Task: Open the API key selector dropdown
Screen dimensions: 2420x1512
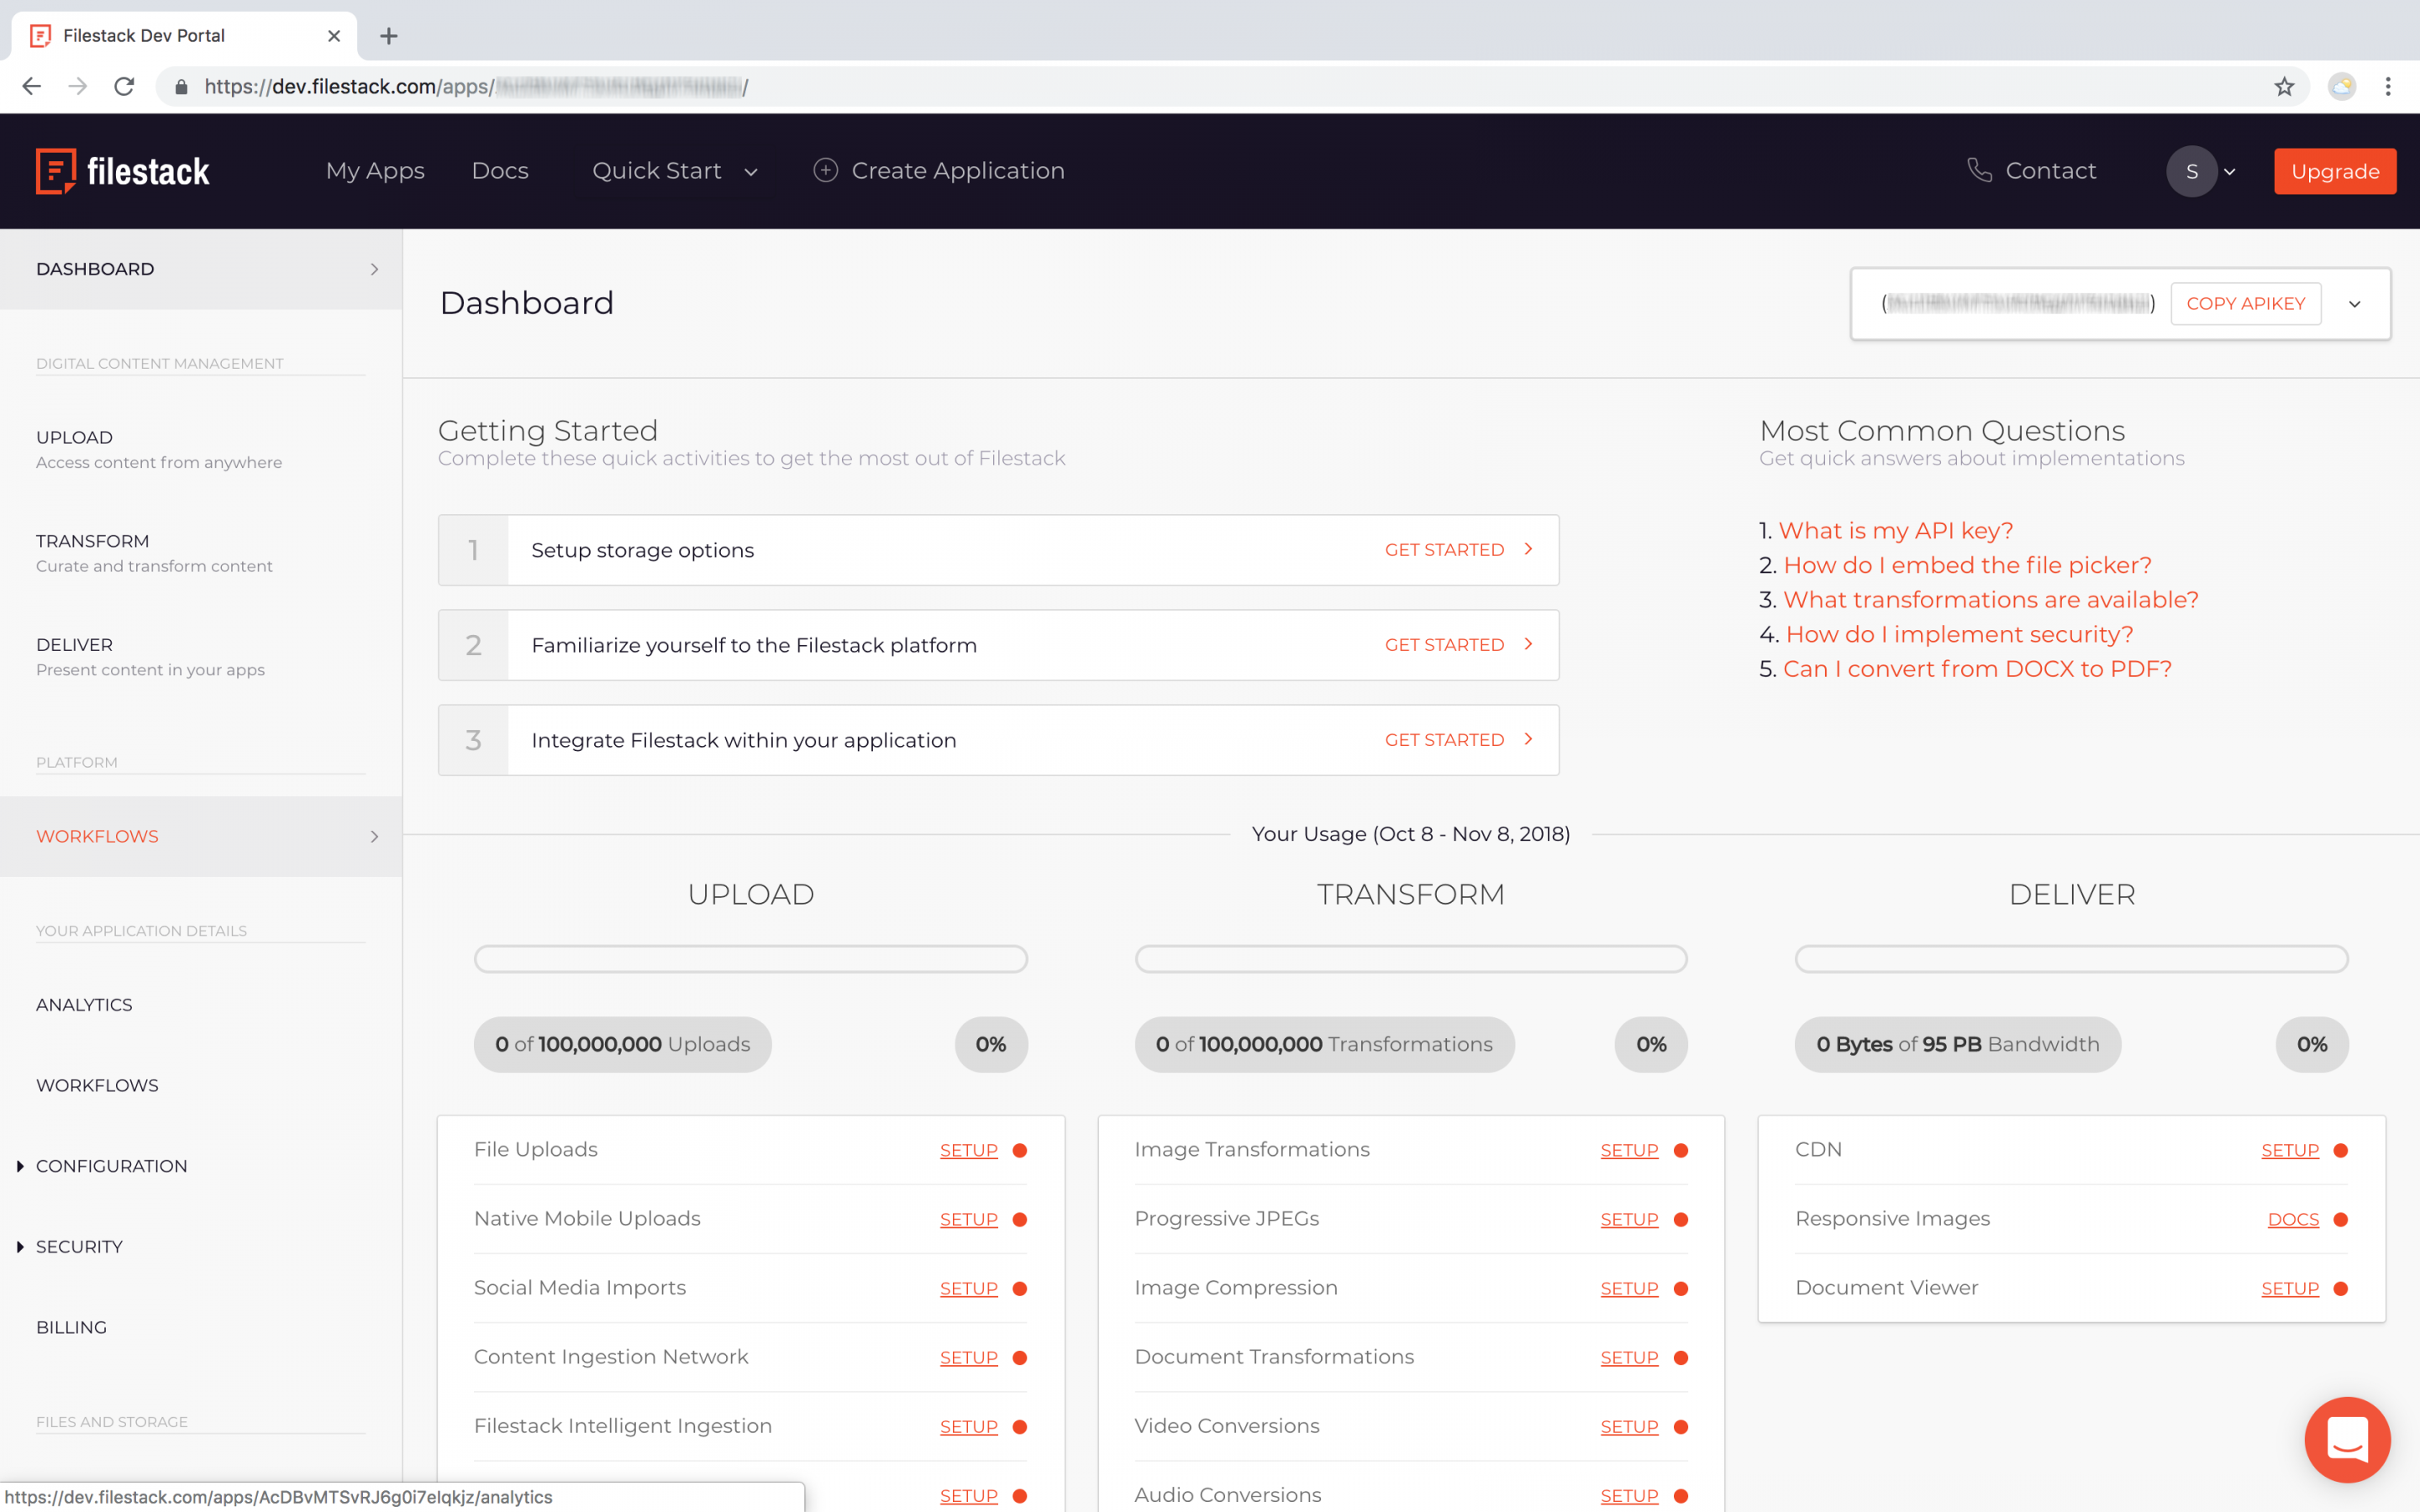Action: [2355, 304]
